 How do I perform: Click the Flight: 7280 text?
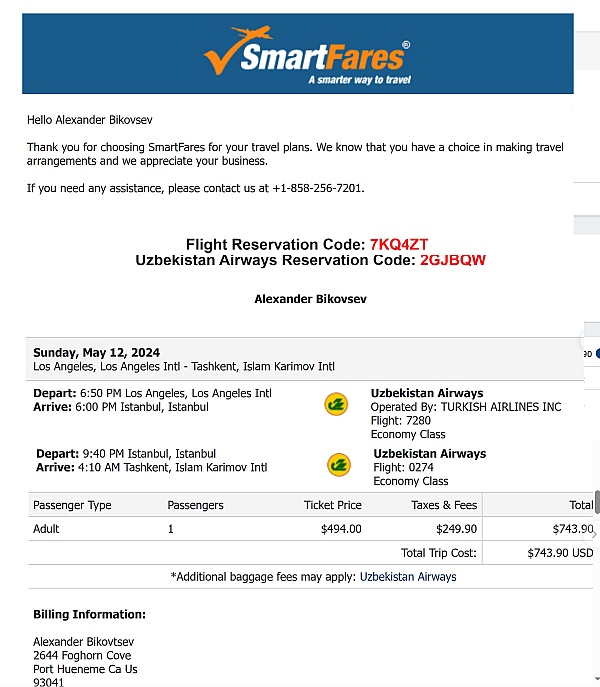pyautogui.click(x=401, y=421)
